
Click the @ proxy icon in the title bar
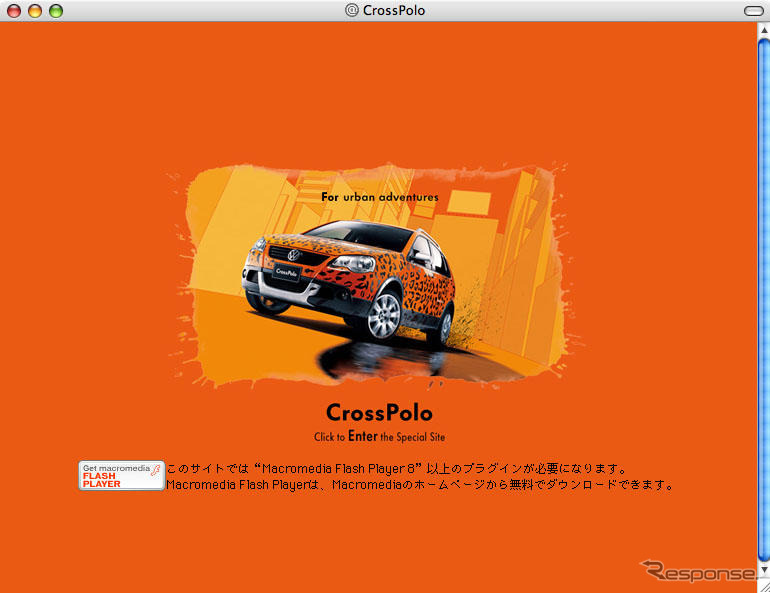(352, 10)
